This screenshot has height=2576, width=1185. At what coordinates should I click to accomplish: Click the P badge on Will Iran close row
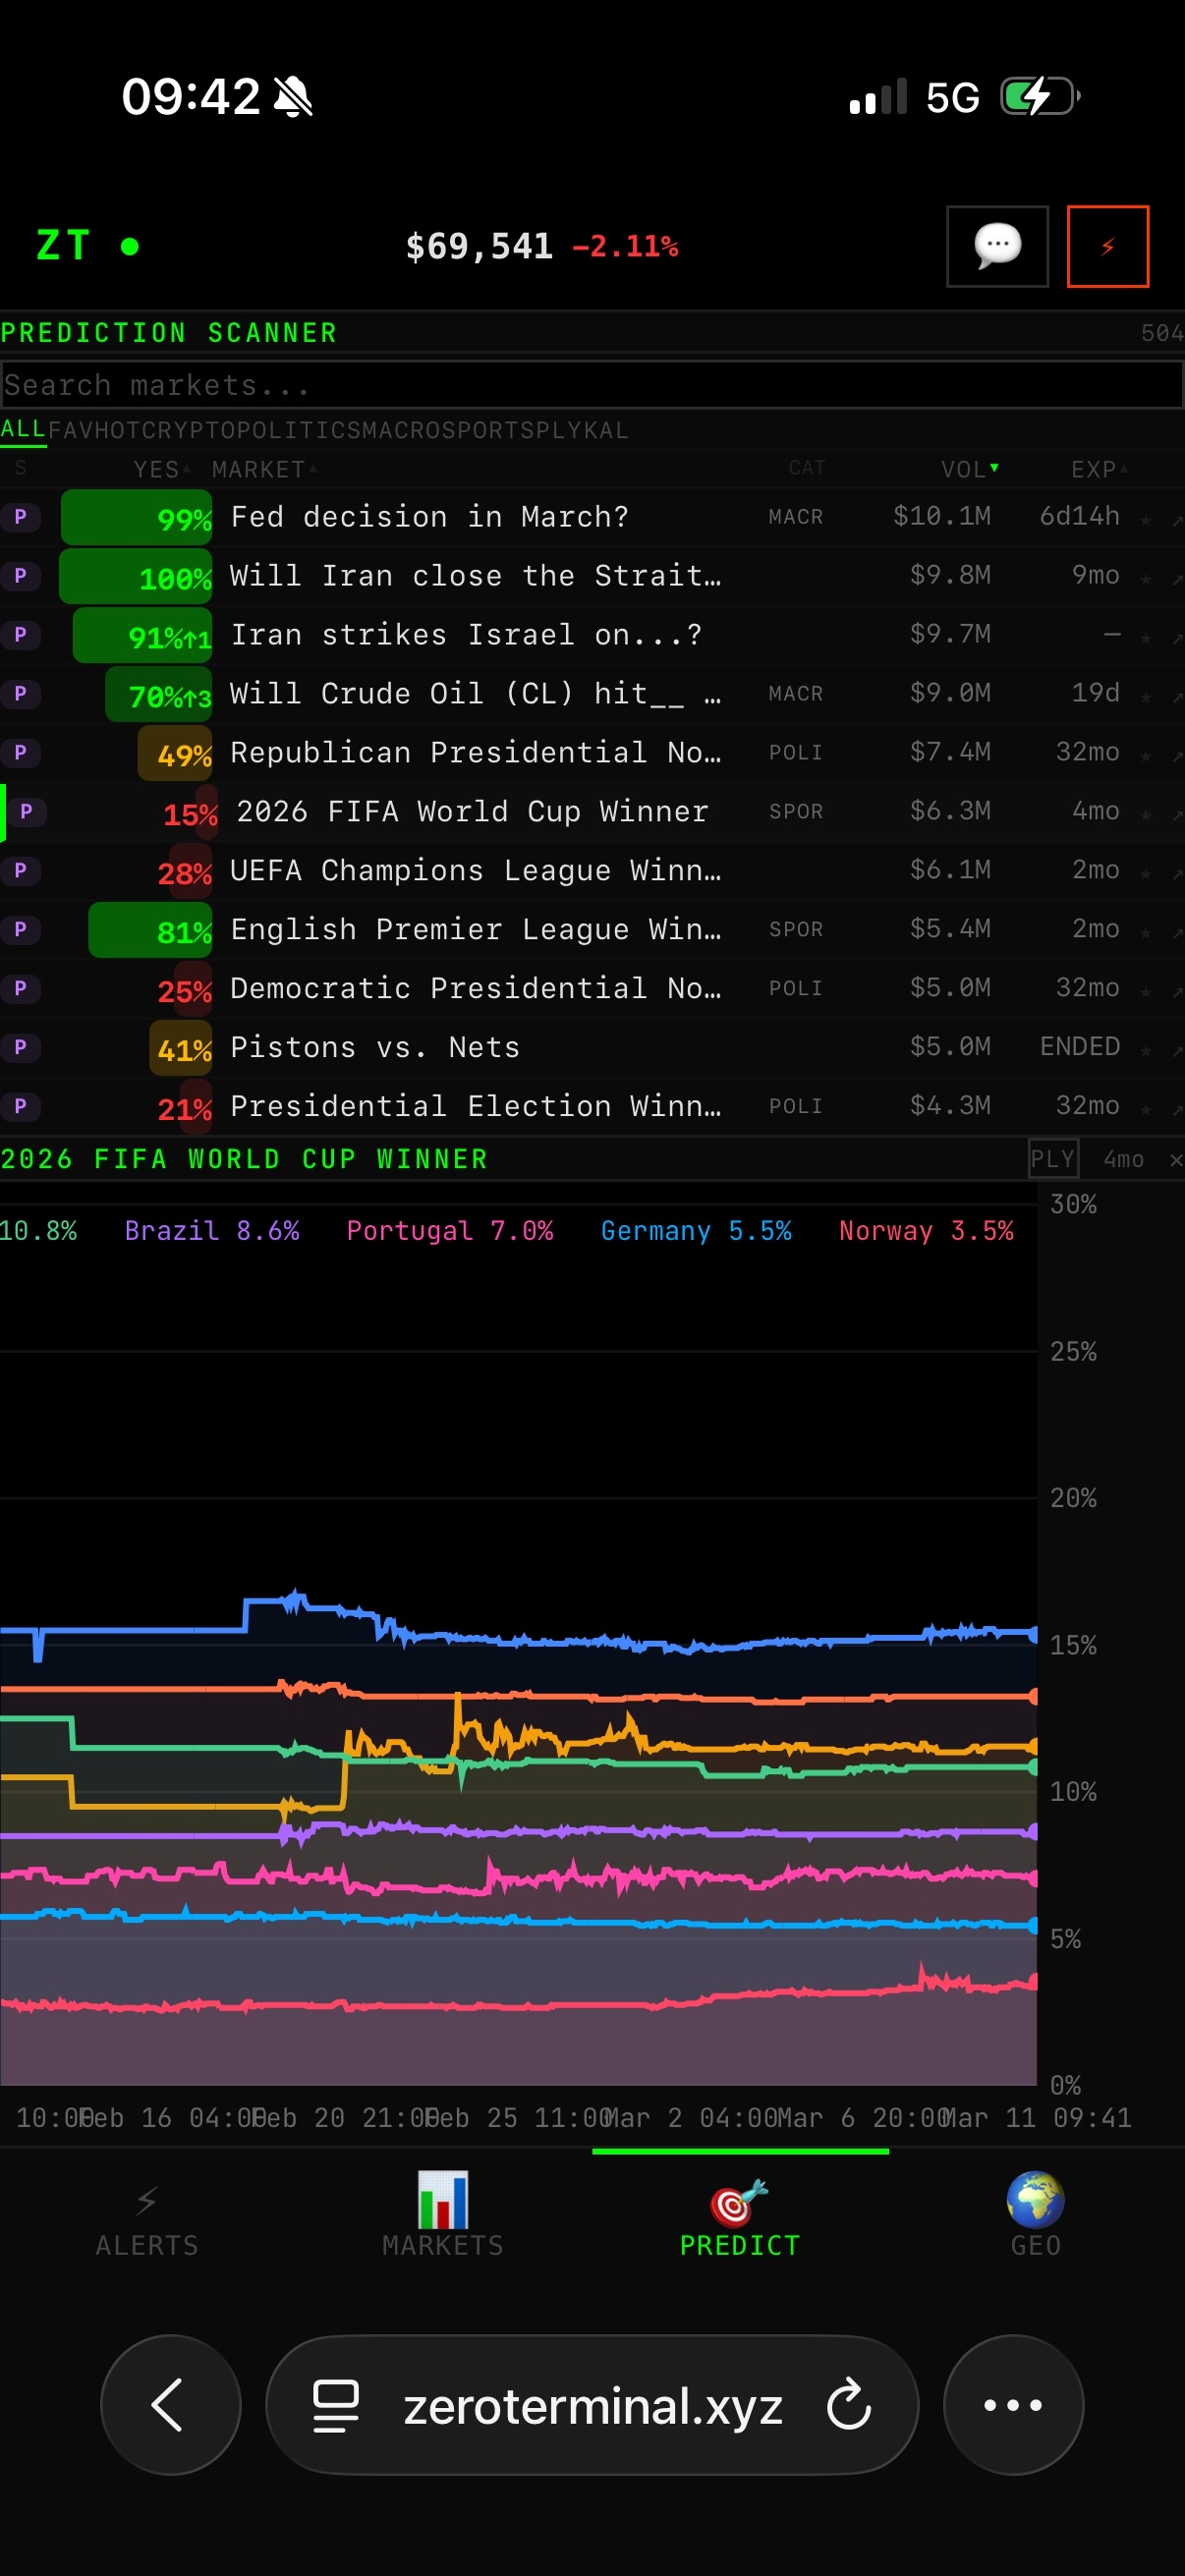tap(20, 576)
